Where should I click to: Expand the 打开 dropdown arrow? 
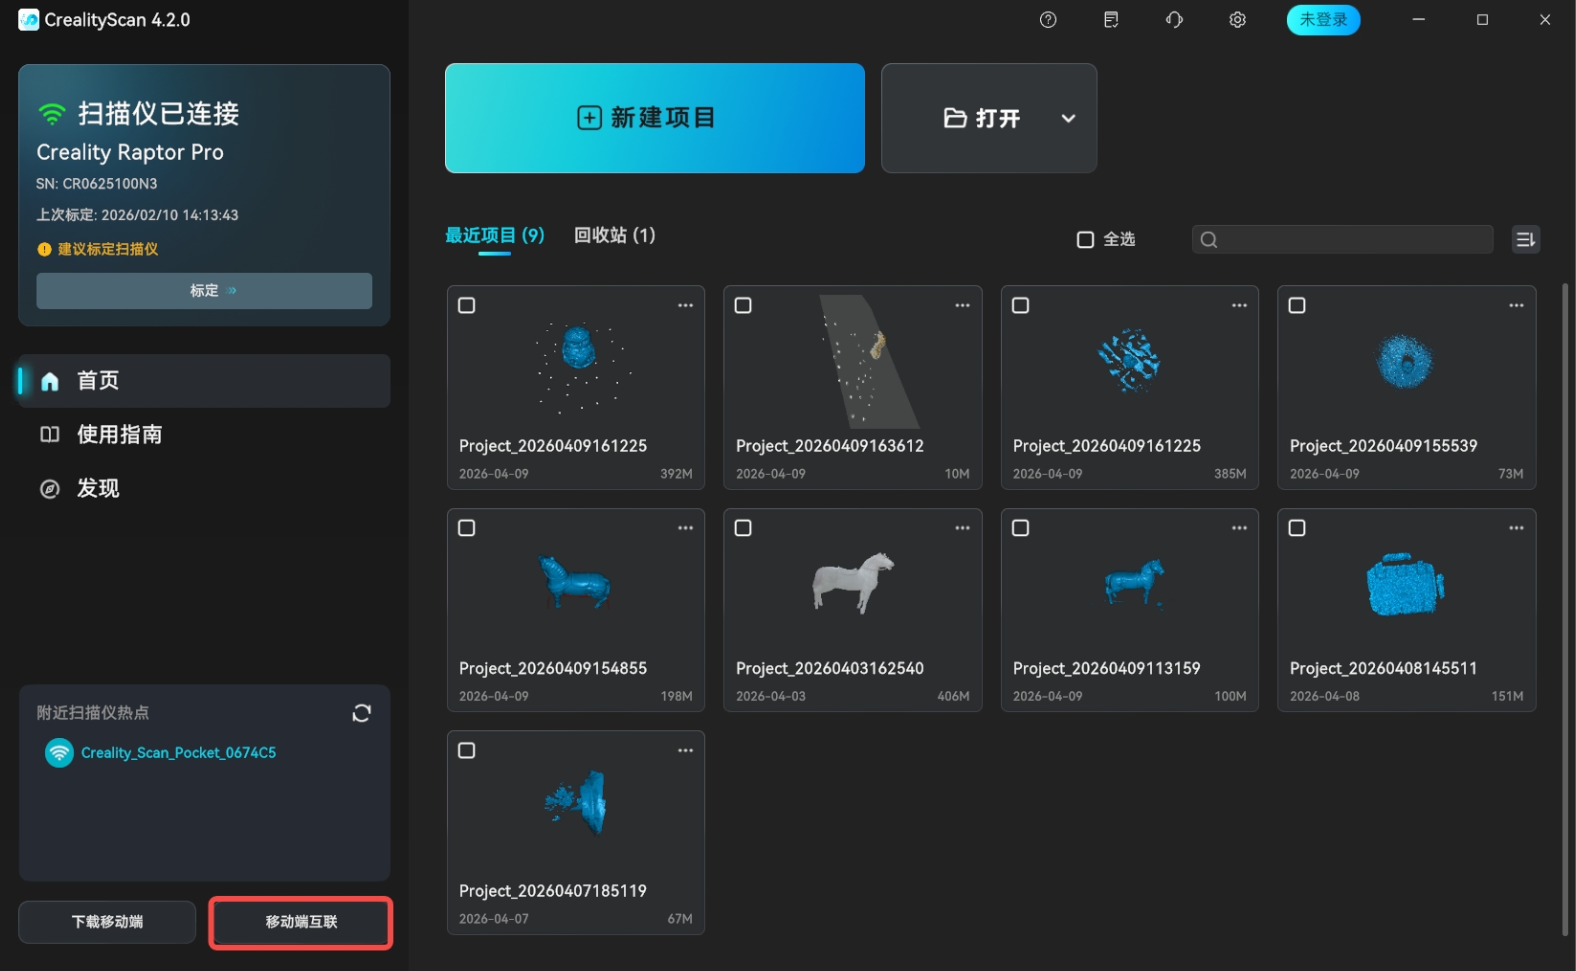pos(1068,118)
